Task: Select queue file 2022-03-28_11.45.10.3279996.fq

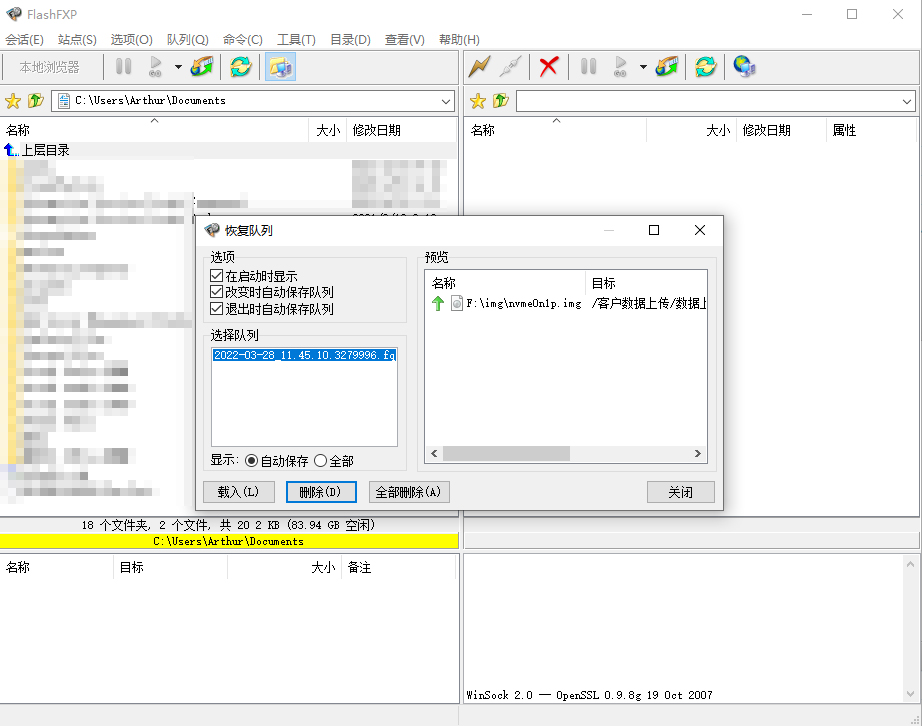Action: click(304, 355)
